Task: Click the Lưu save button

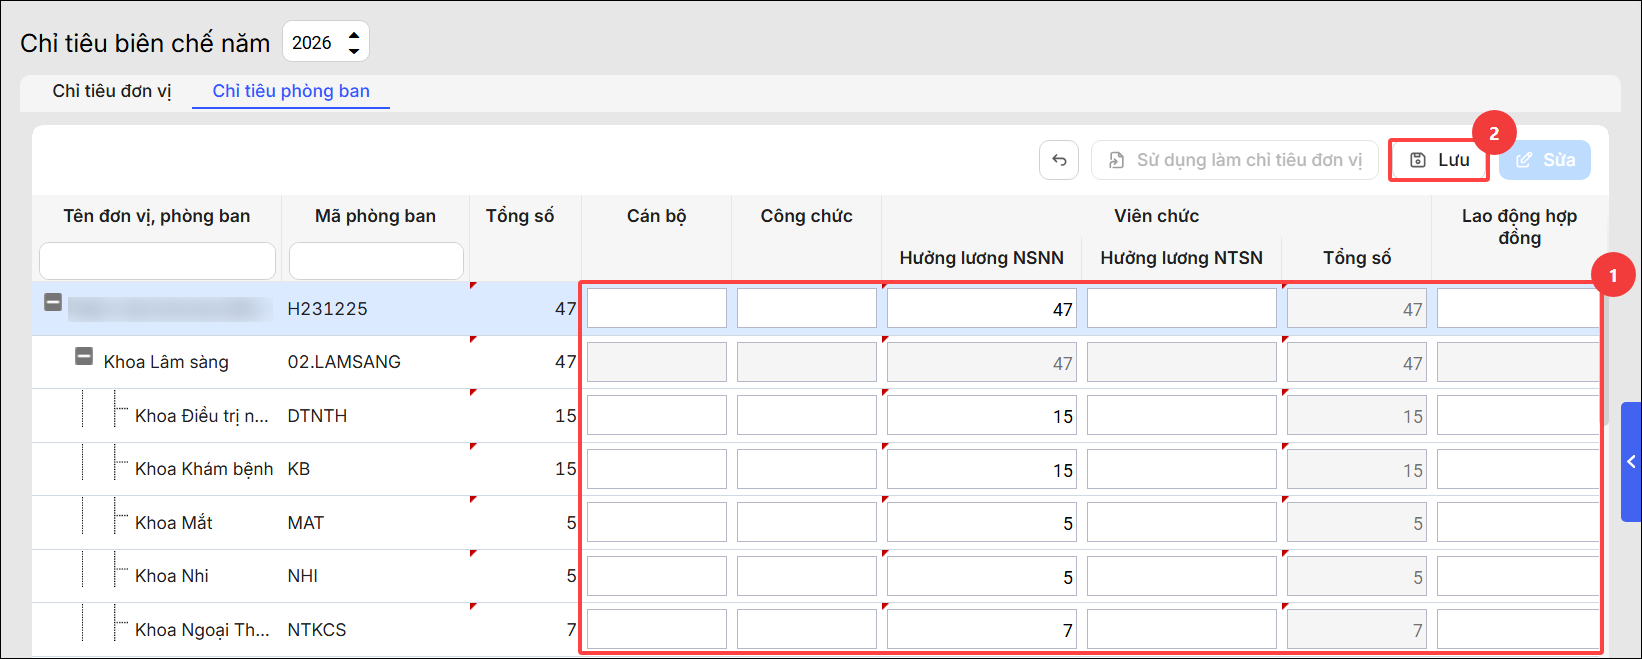Action: click(1439, 160)
